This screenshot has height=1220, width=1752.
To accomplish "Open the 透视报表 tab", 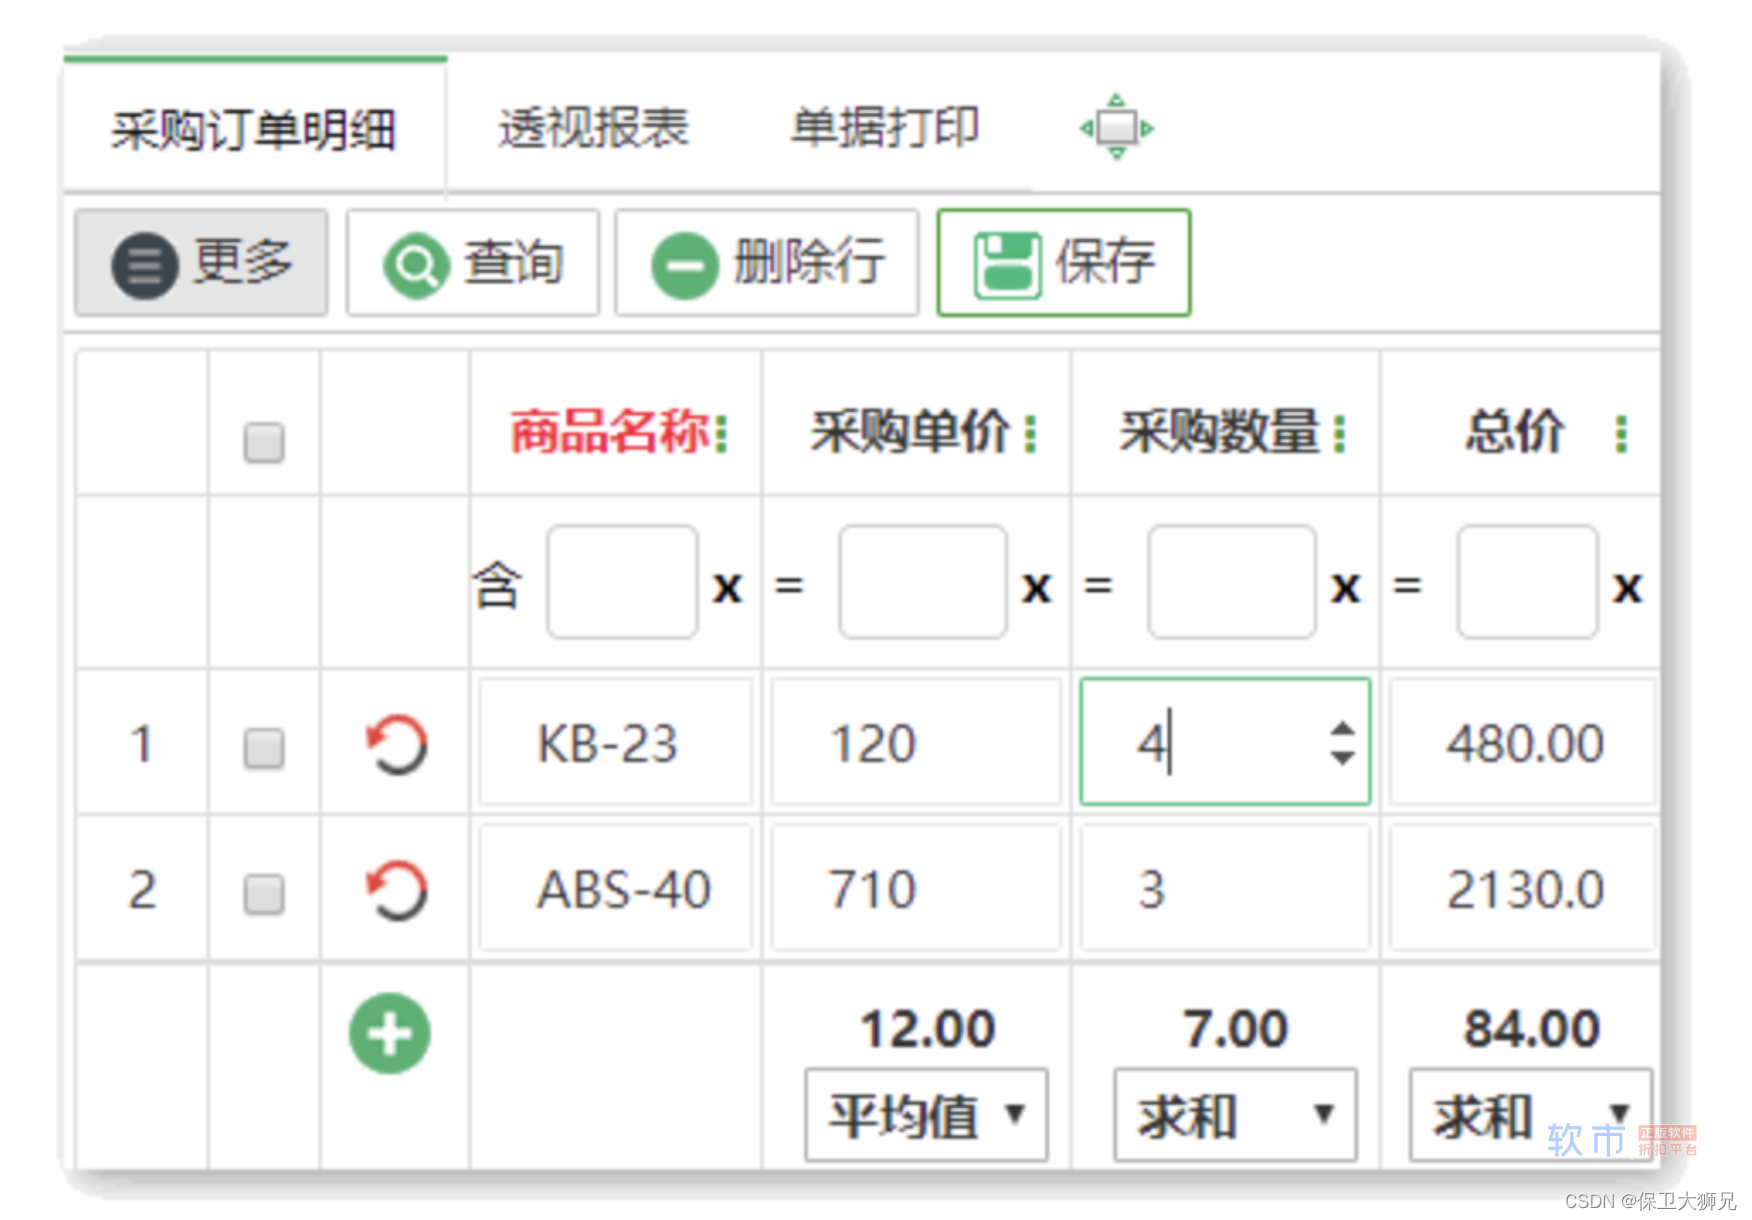I will coord(594,128).
